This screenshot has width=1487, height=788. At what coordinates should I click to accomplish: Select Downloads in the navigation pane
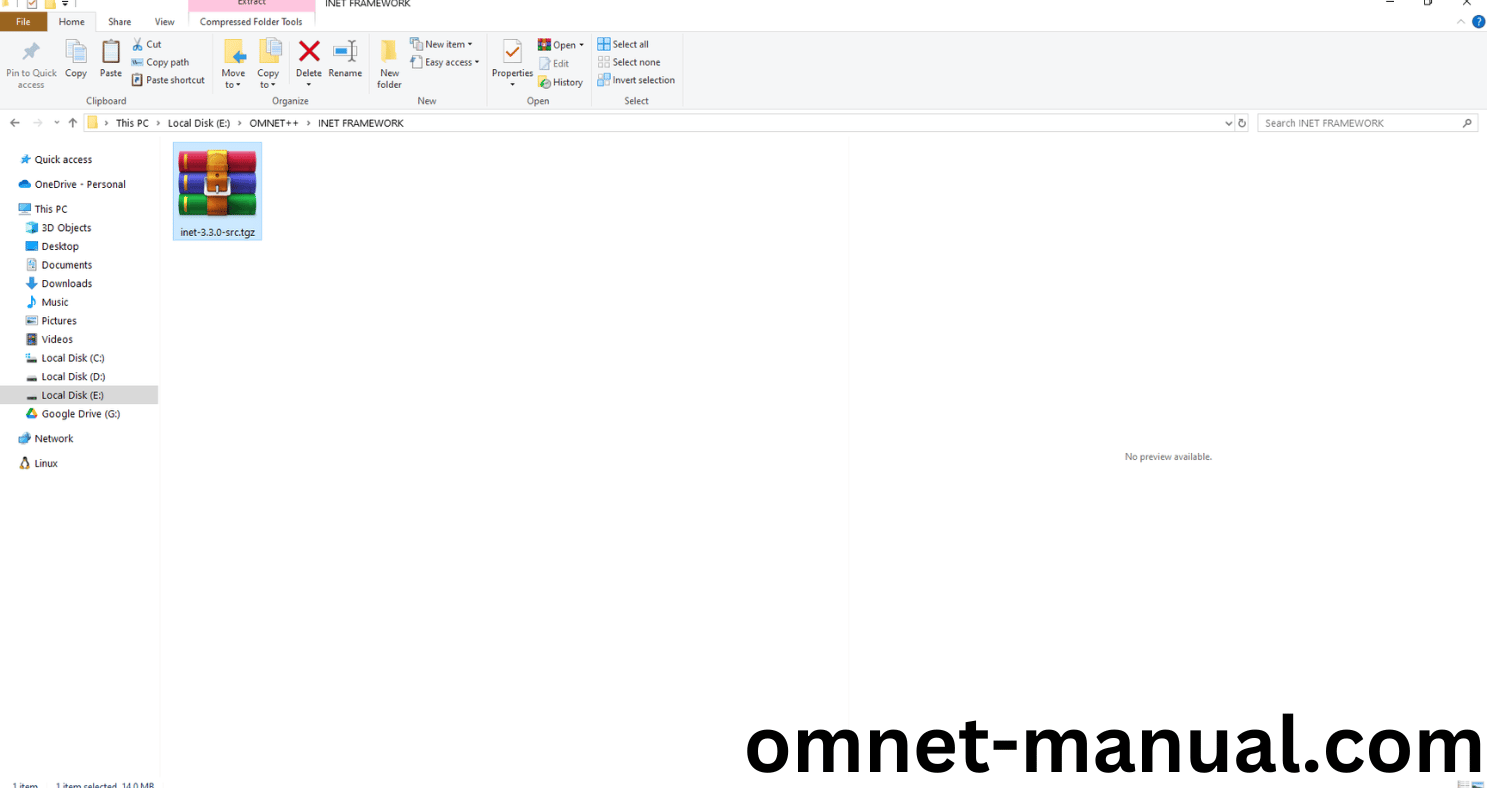(67, 283)
